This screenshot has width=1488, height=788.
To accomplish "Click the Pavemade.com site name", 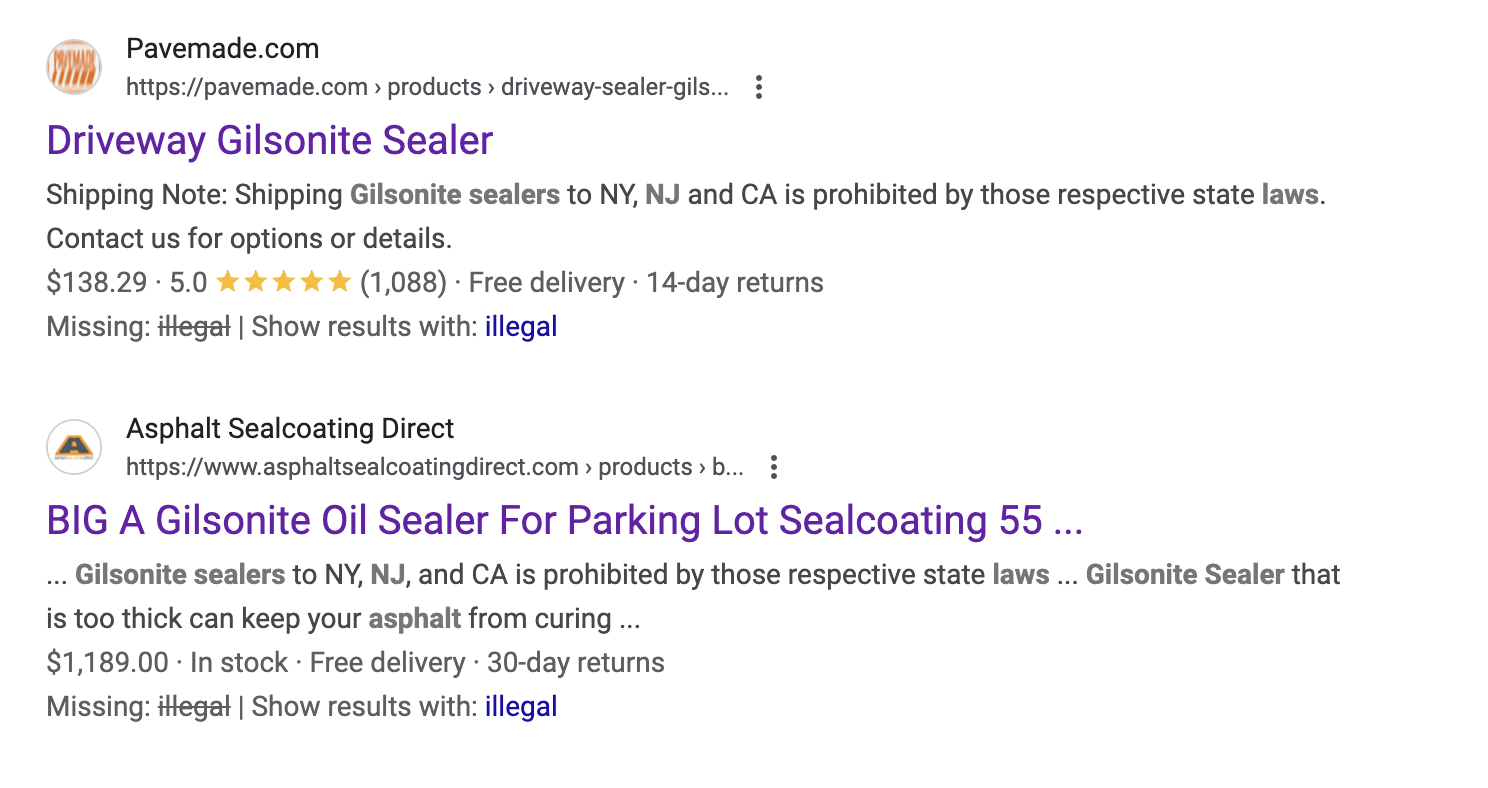I will pyautogui.click(x=223, y=49).
